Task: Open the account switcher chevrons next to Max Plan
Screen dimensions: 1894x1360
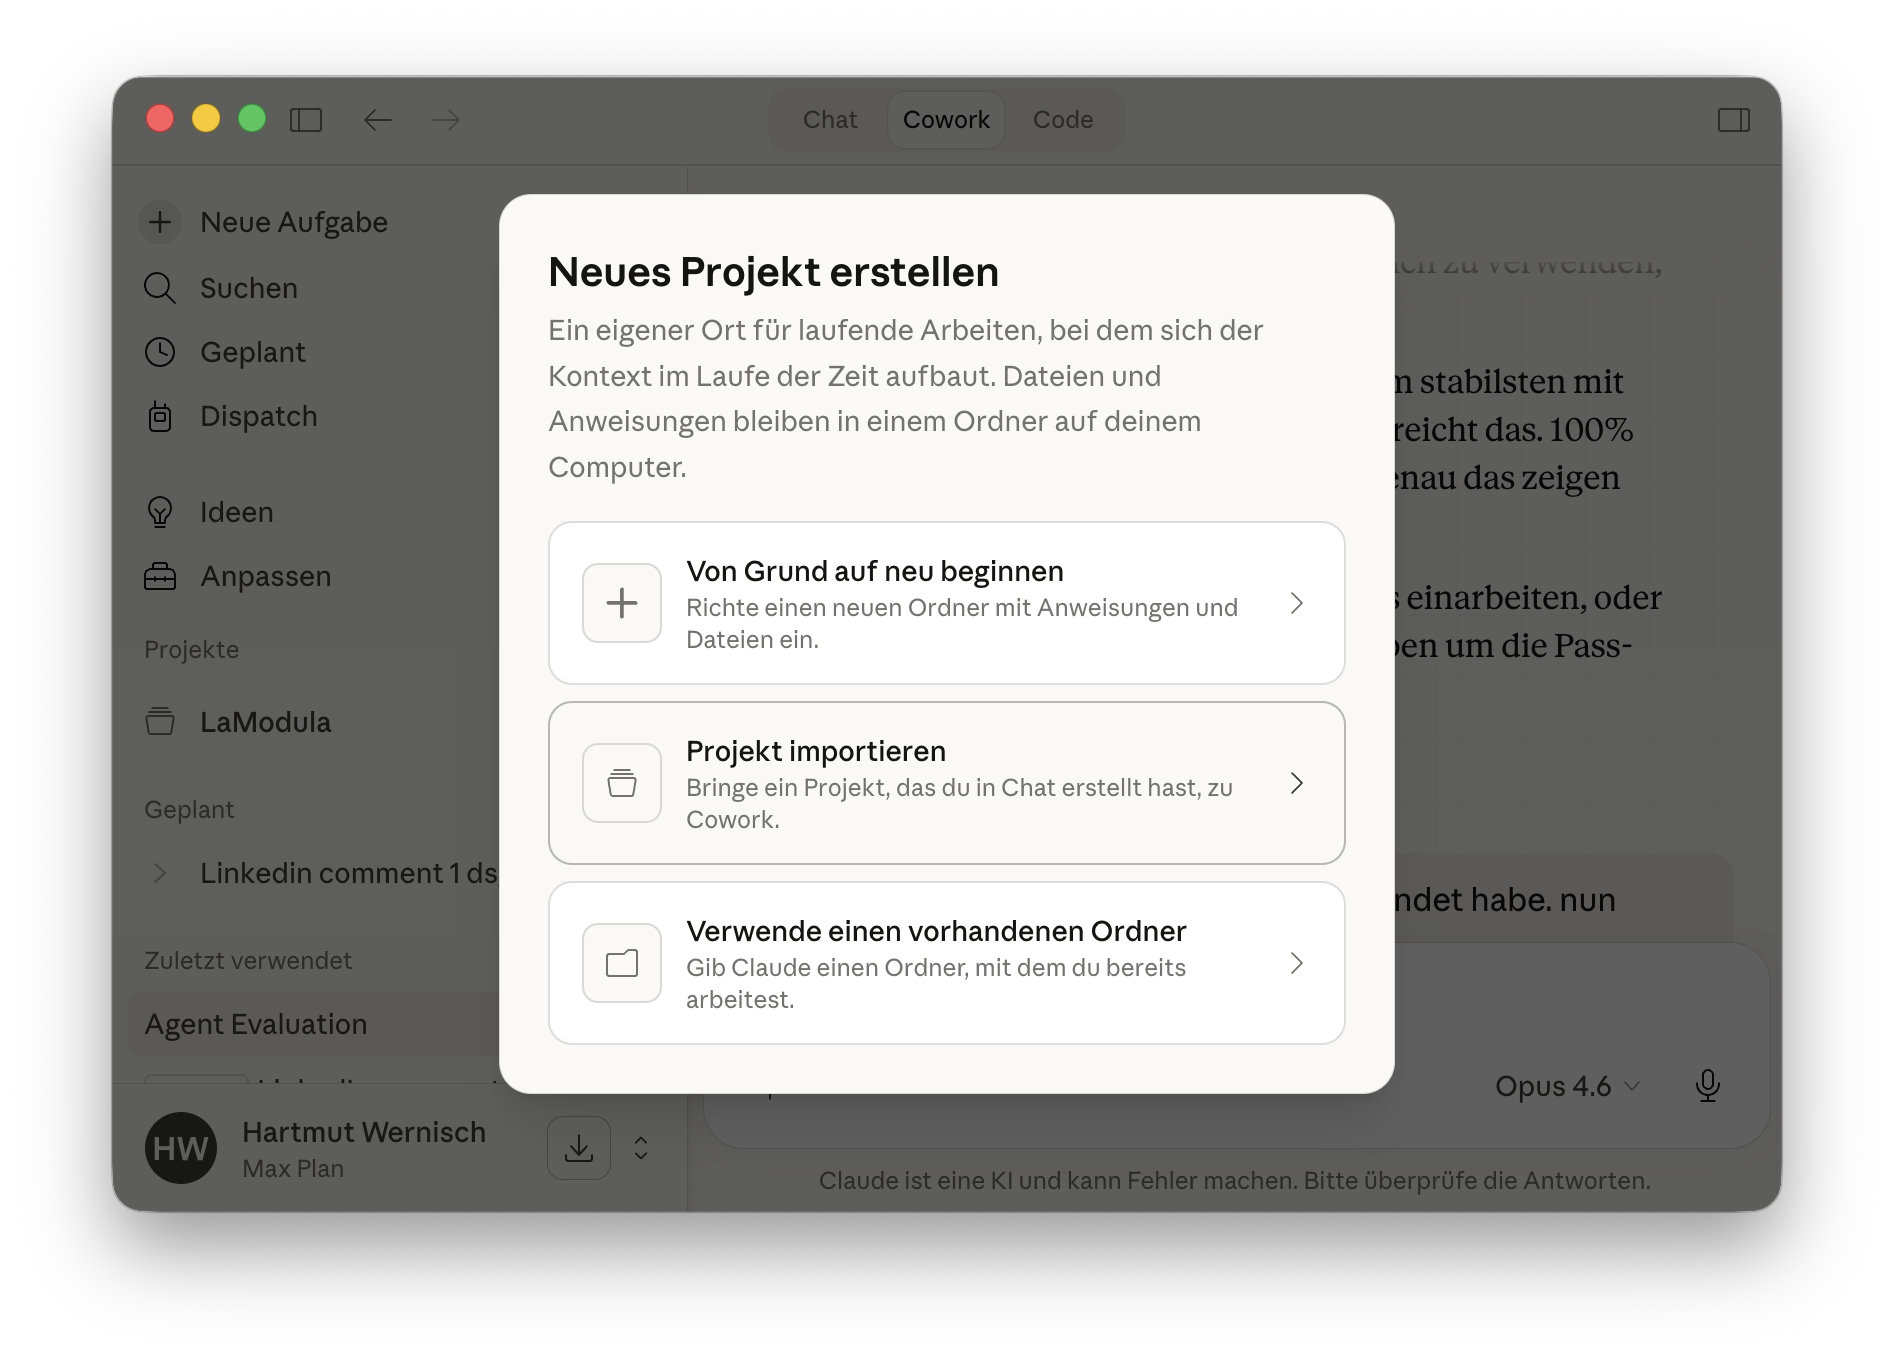Action: coord(640,1148)
